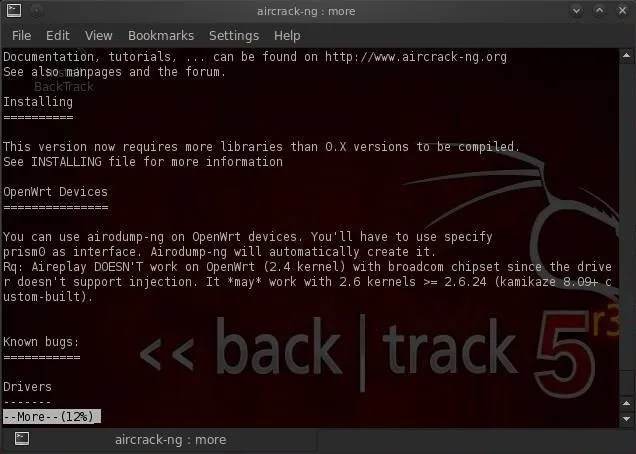Click the terminal icon in title bar
Screen dimensions: 636x454
[x=14, y=11]
